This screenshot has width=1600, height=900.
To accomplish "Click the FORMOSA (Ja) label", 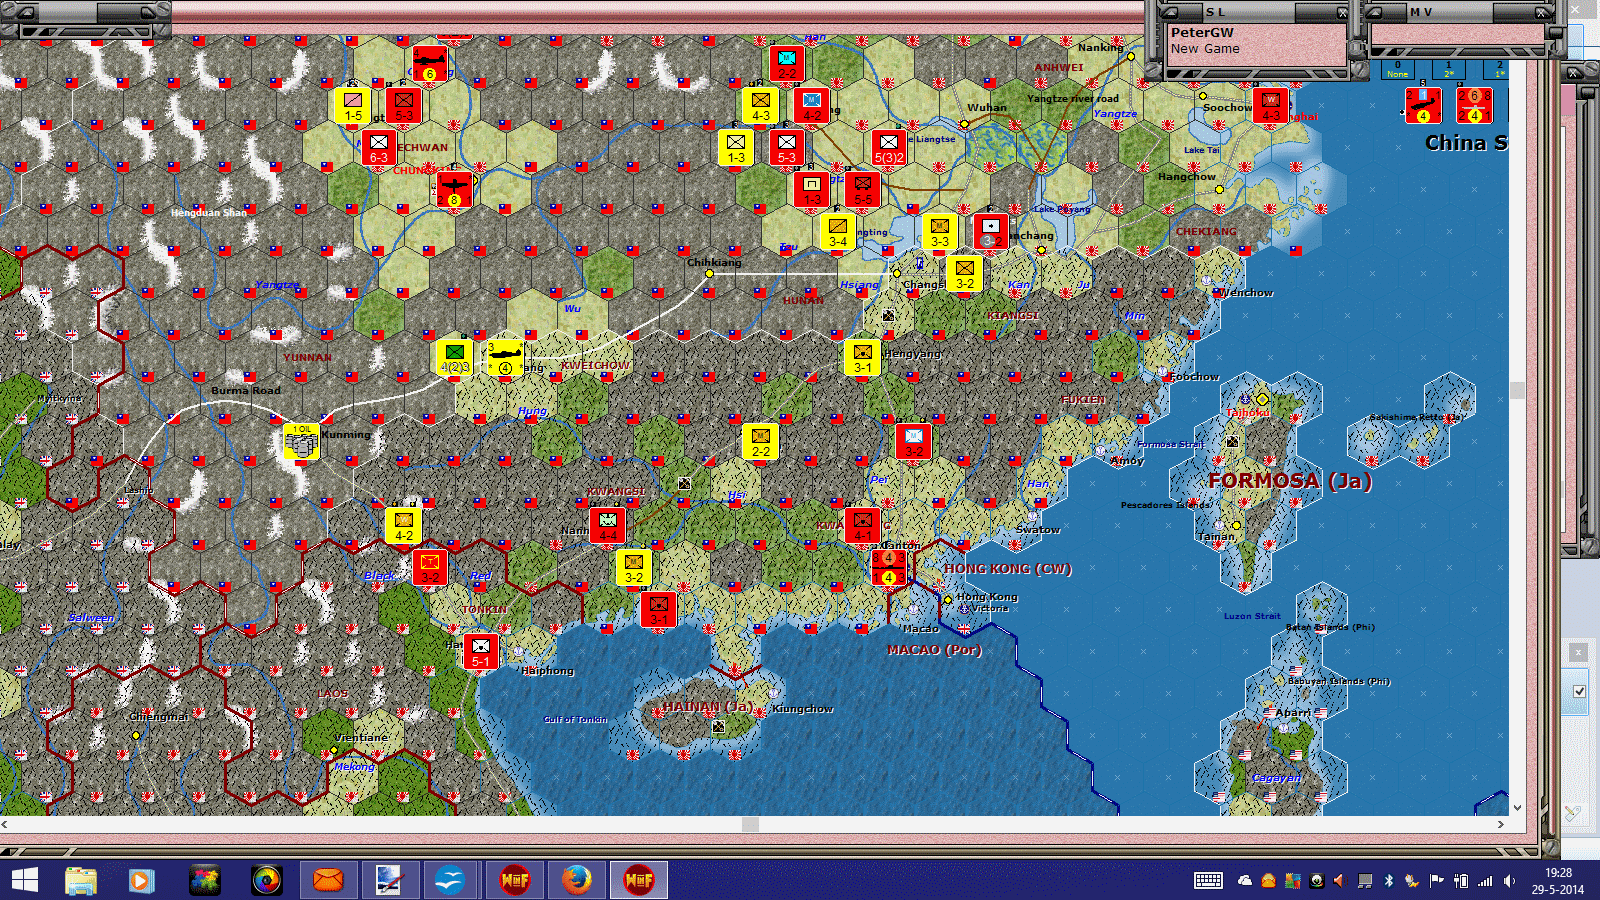I will click(1289, 481).
